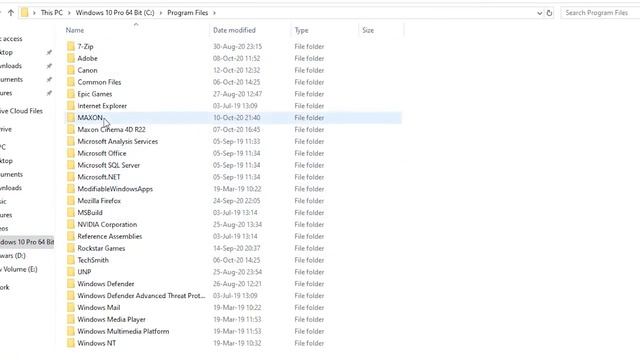The width and height of the screenshot is (640, 360).
Task: Select Windows 10 Pro 64 Bit drive in sidebar
Action: (x=27, y=242)
